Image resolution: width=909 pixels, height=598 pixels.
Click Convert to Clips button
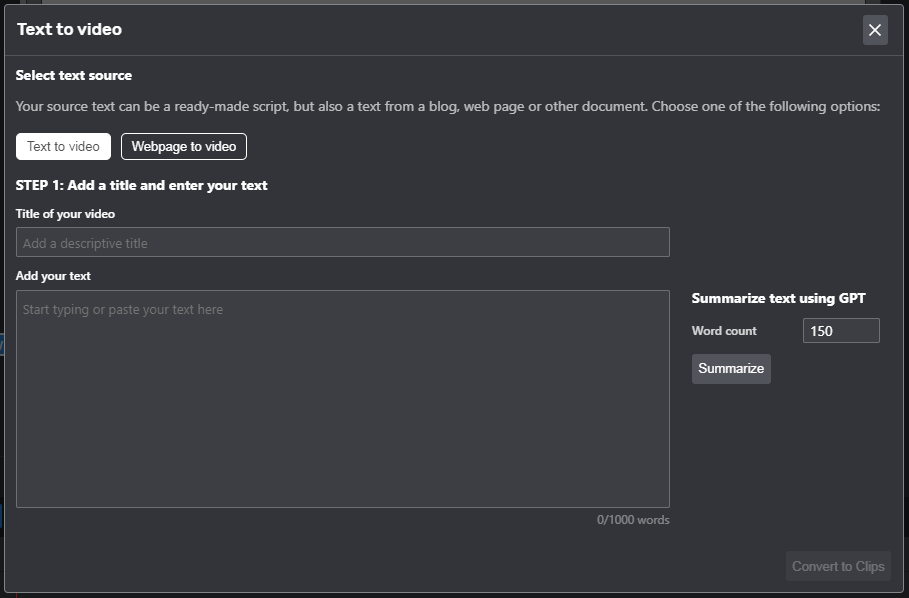pos(838,566)
